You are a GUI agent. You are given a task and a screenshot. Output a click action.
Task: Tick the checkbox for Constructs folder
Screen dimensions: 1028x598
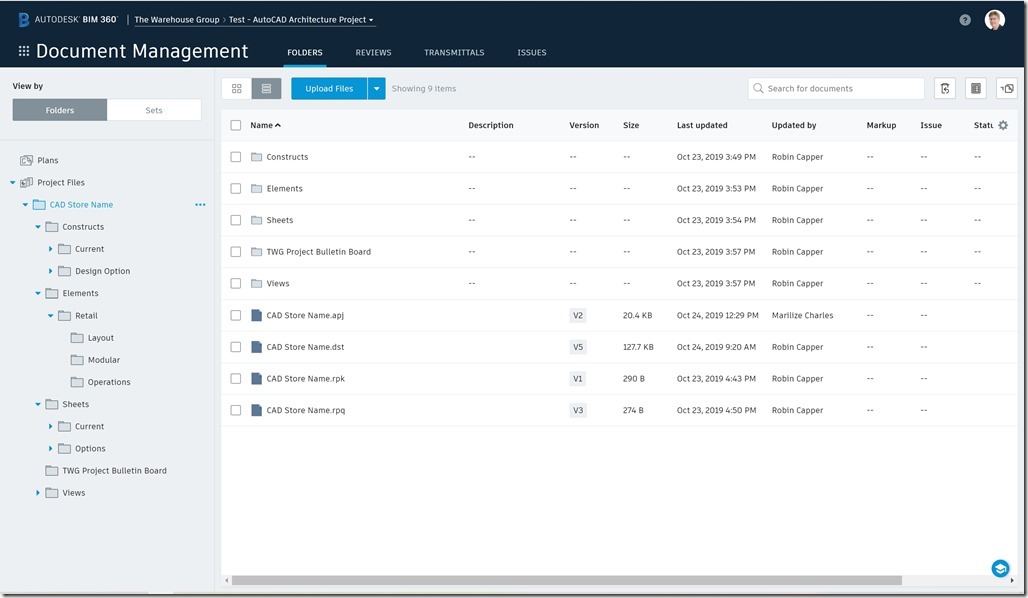[236, 157]
